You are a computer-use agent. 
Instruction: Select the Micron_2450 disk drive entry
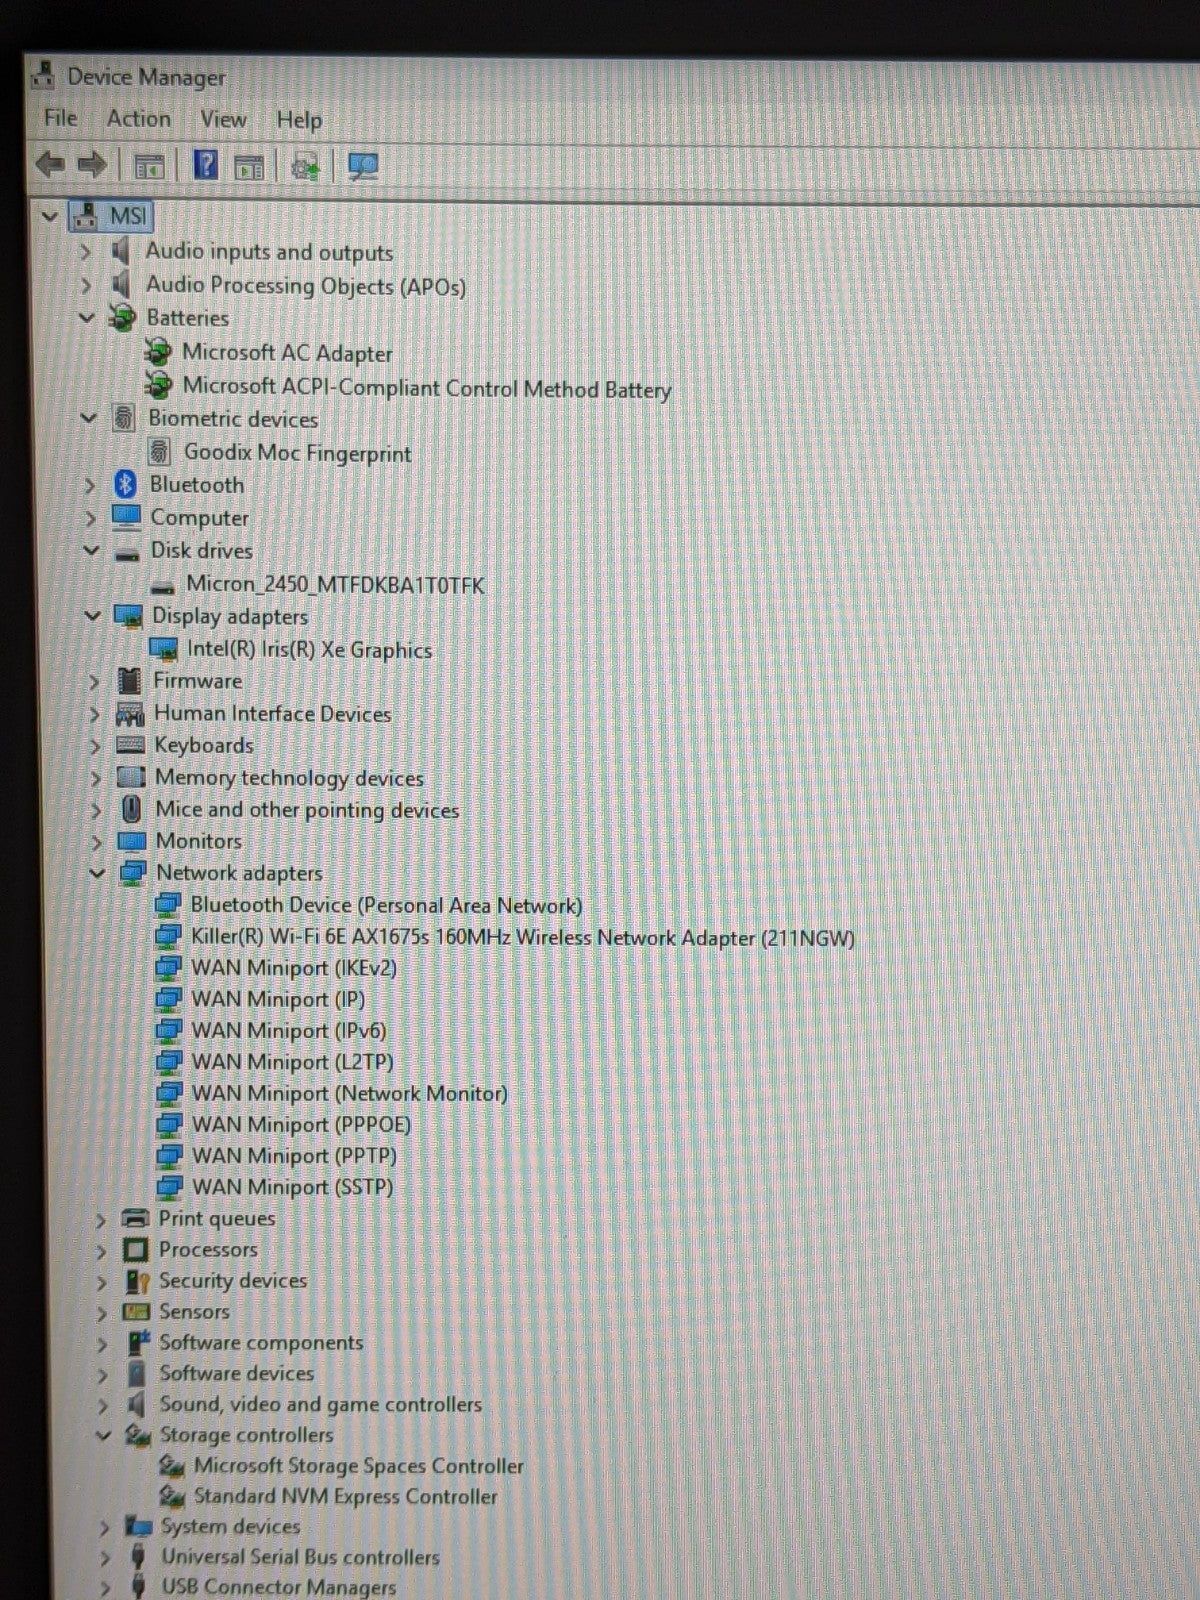coord(335,585)
